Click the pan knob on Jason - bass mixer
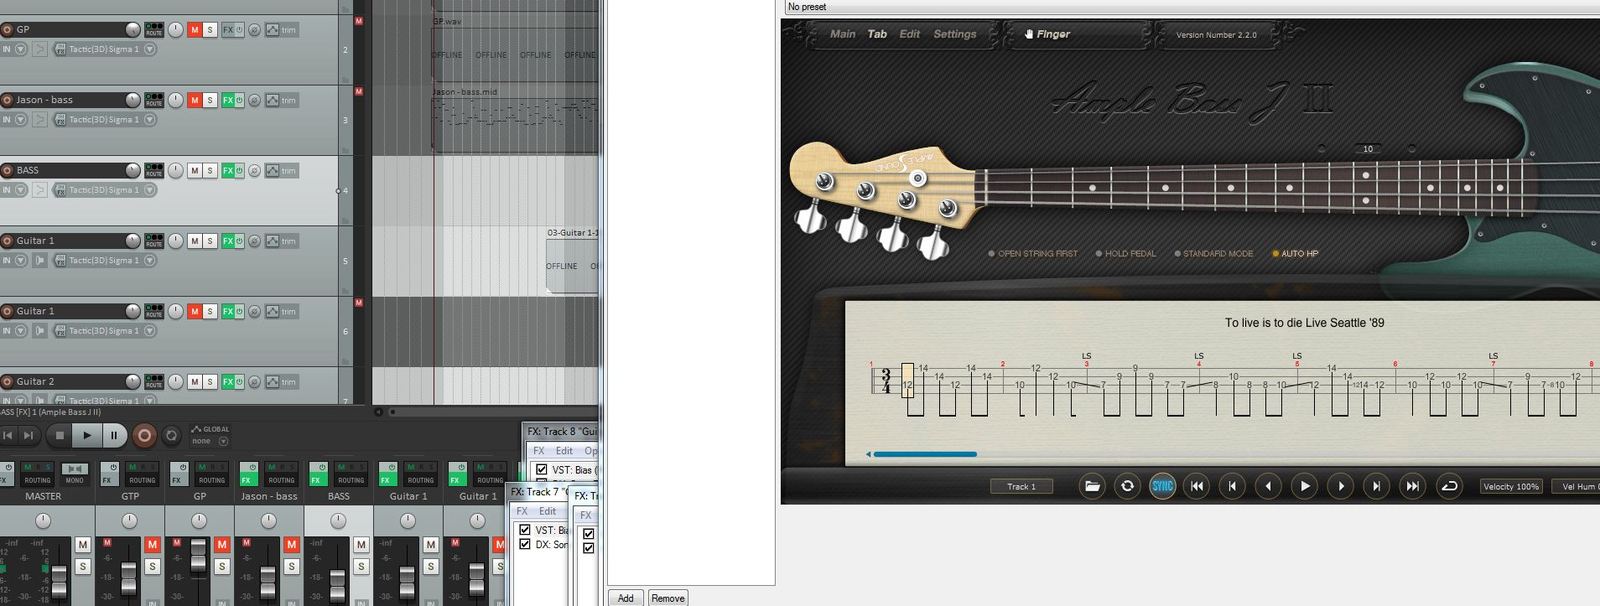1600x606 pixels. (x=269, y=521)
